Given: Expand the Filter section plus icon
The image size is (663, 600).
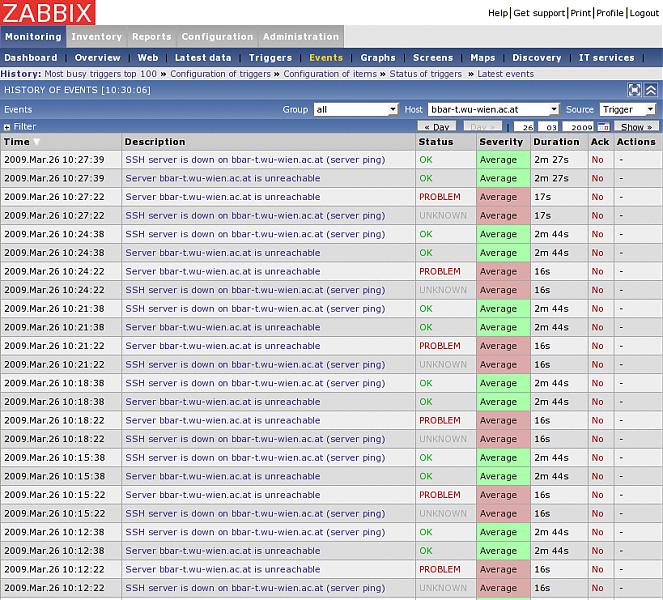Looking at the screenshot, I should 7,127.
